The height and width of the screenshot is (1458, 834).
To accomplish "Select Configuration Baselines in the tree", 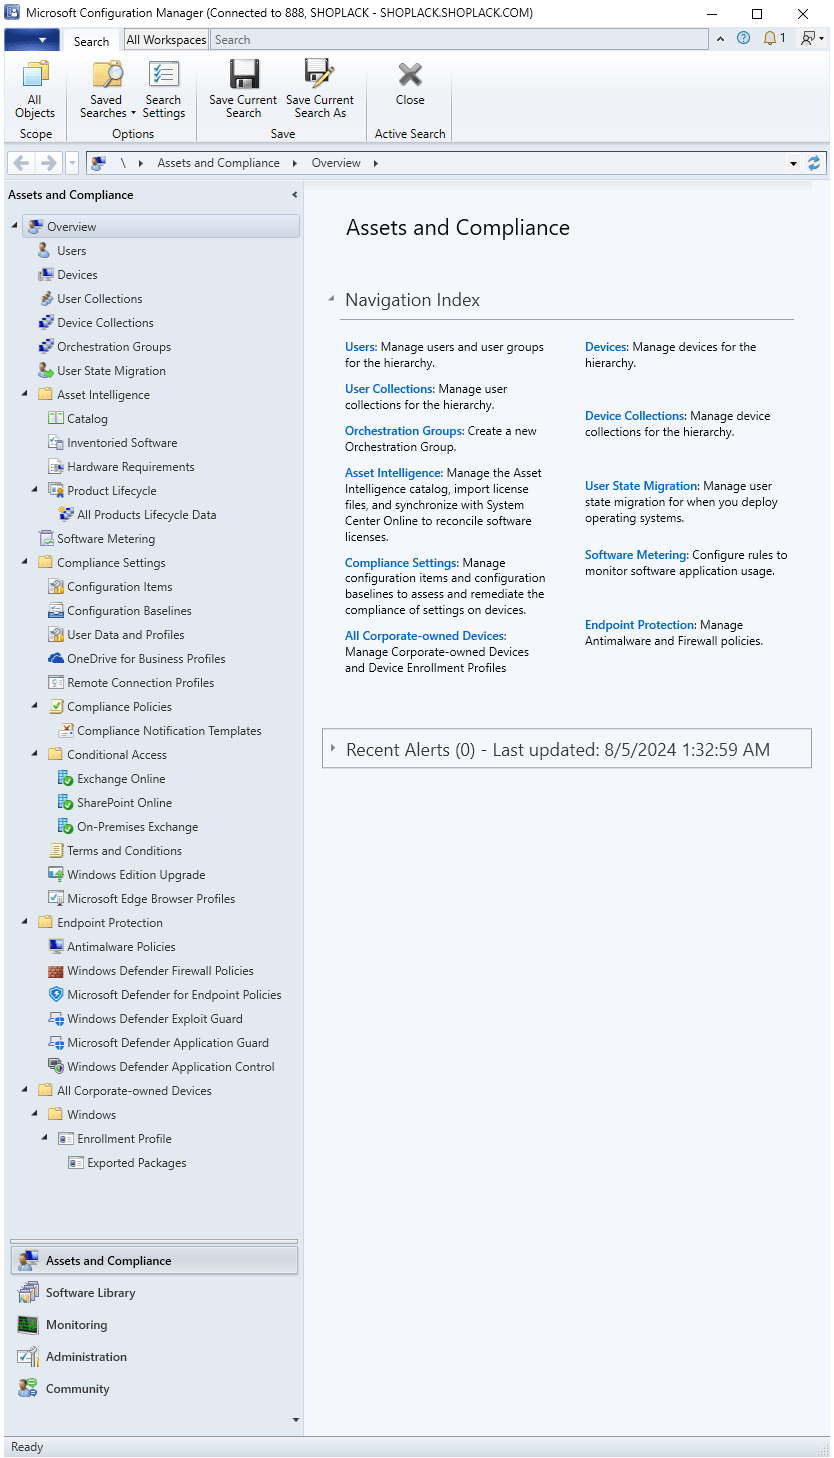I will click(129, 611).
